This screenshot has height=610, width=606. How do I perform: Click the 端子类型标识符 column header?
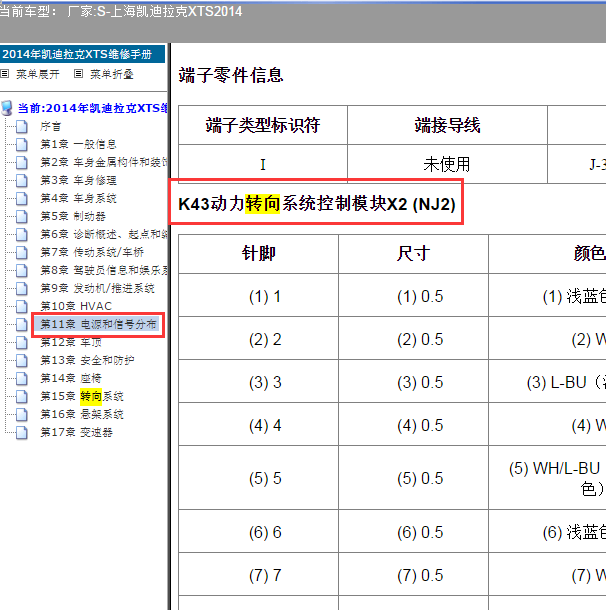point(263,125)
